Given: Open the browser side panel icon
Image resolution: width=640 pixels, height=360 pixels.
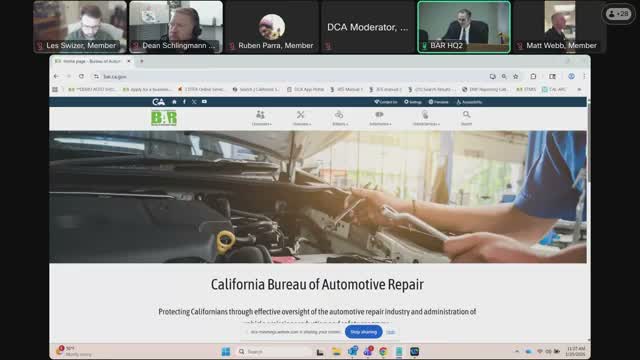Looking at the screenshot, I should (552, 76).
